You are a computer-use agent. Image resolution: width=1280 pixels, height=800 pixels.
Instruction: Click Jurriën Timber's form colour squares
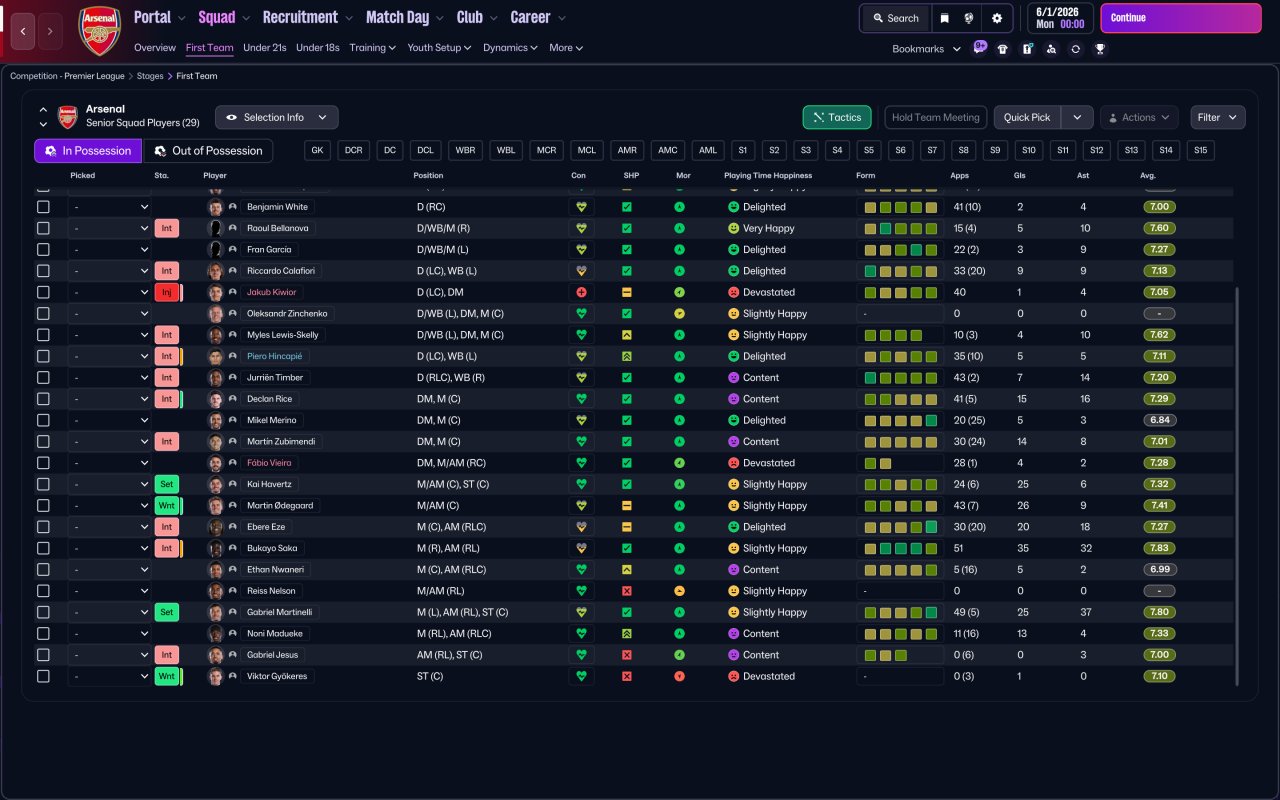(900, 378)
